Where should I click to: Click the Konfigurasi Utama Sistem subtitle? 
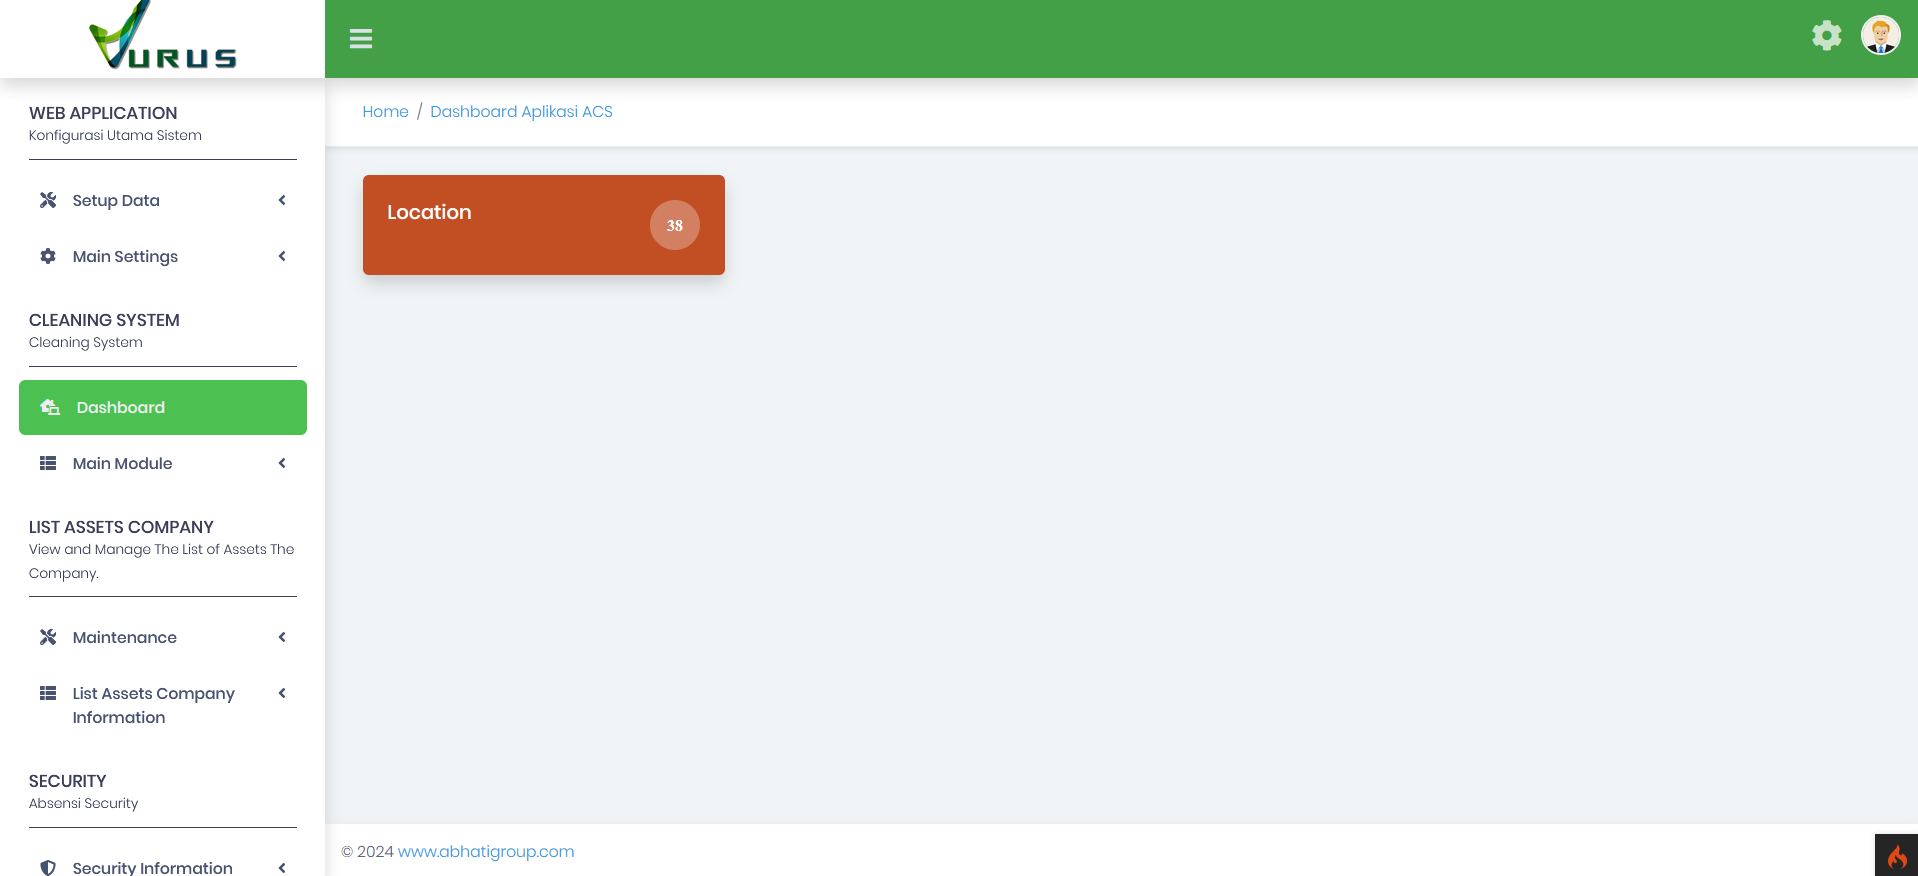pos(115,135)
